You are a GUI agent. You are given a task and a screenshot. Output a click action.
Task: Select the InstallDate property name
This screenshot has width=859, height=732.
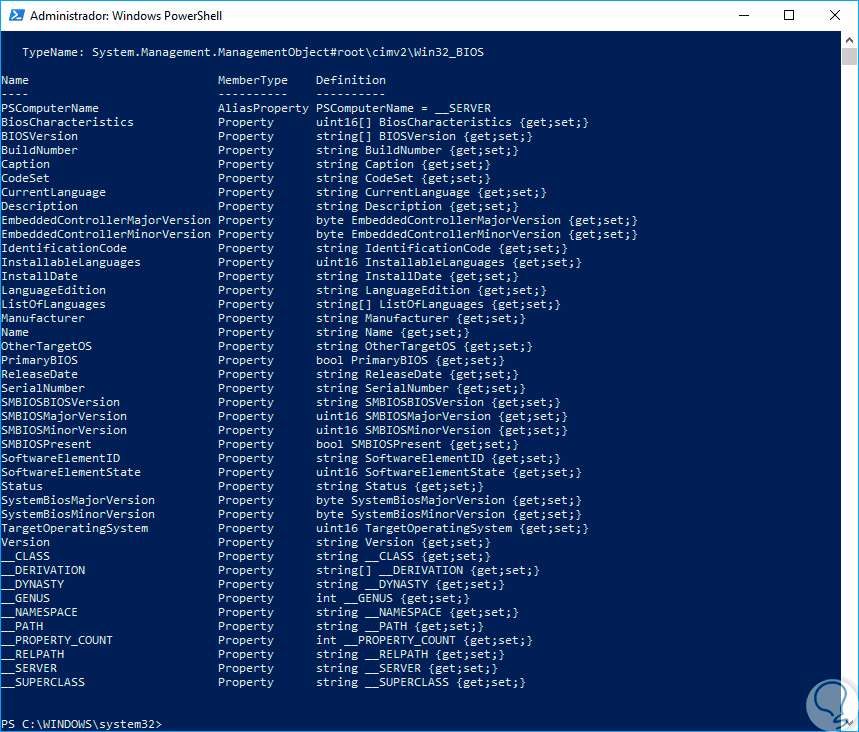pos(39,277)
